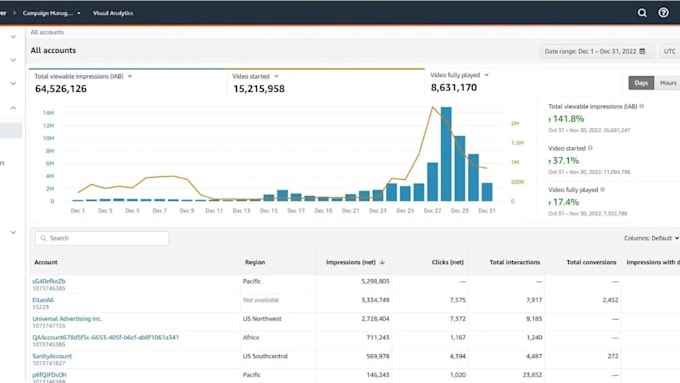Image resolution: width=680 pixels, height=383 pixels.
Task: Sort by the Account column header
Action: (x=46, y=262)
